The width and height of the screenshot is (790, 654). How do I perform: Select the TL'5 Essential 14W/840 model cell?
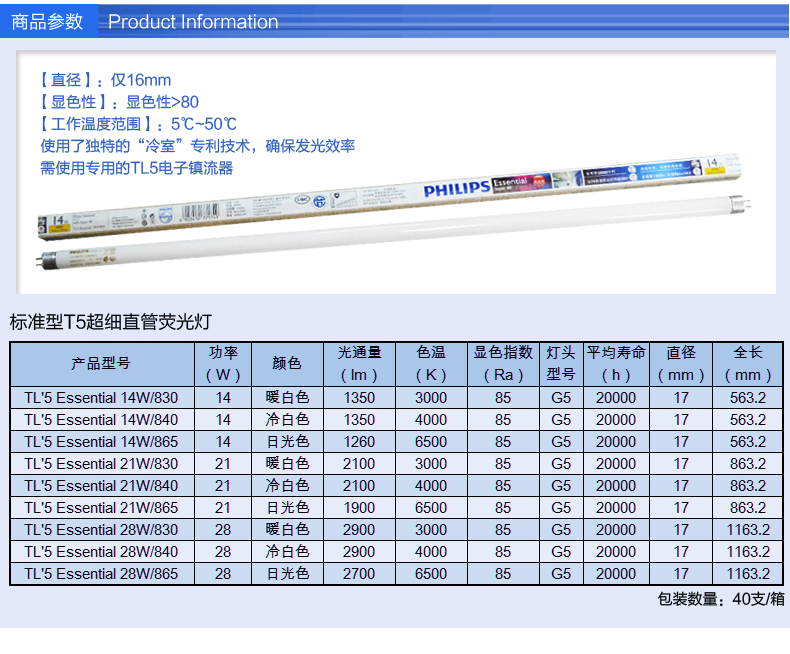click(101, 420)
